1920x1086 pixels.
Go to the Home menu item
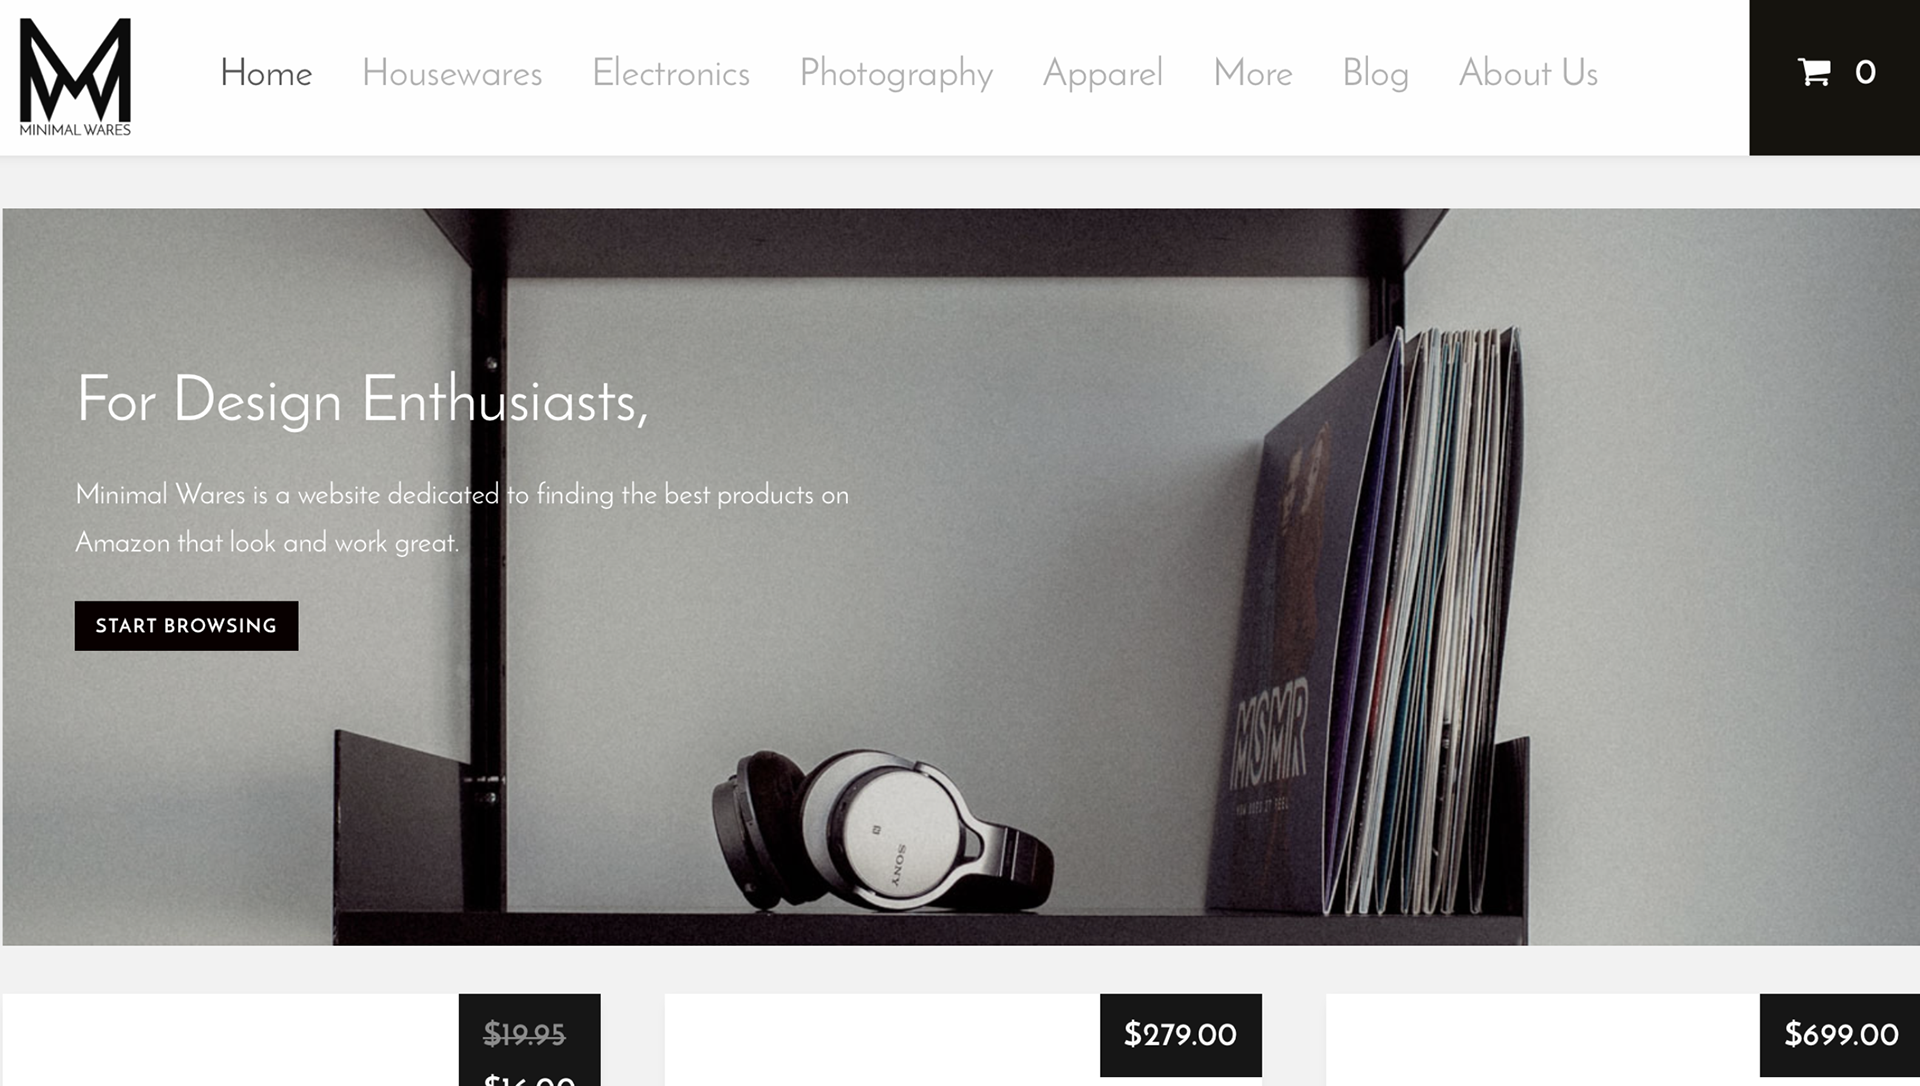click(266, 73)
